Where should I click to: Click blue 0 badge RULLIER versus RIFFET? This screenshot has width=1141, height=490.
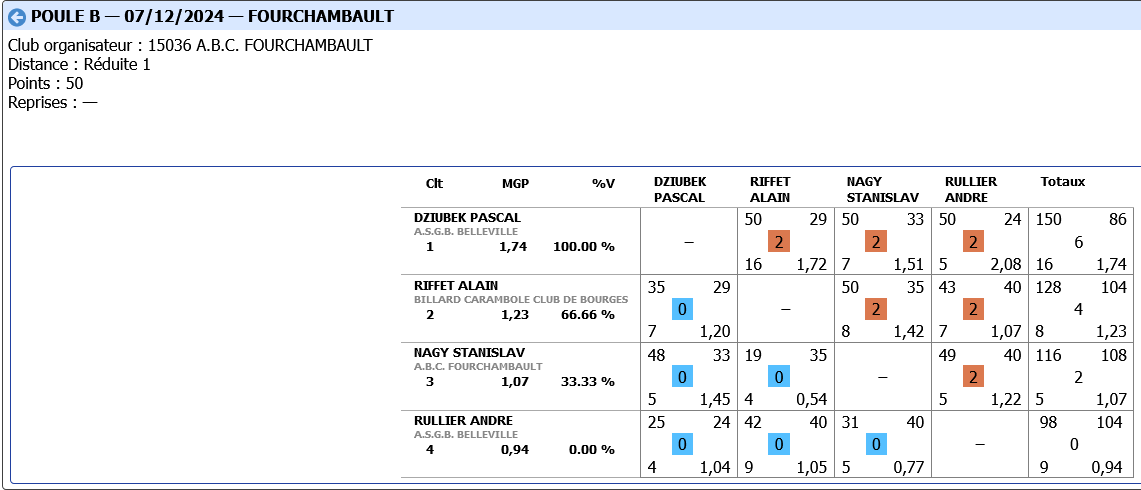(779, 444)
